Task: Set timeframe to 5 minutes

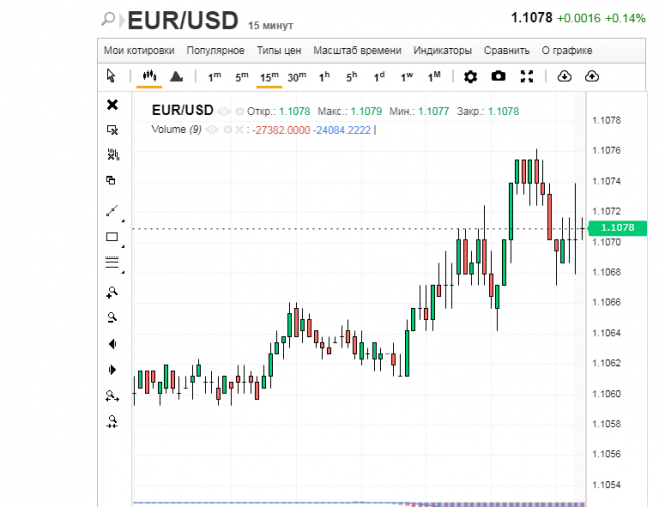Action: pyautogui.click(x=242, y=77)
